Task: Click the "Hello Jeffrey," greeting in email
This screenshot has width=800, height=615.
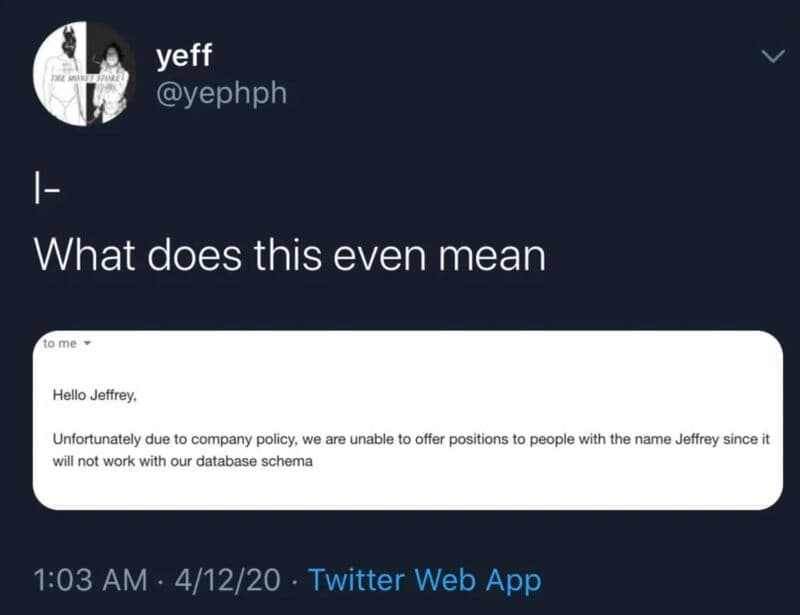Action: coord(95,395)
